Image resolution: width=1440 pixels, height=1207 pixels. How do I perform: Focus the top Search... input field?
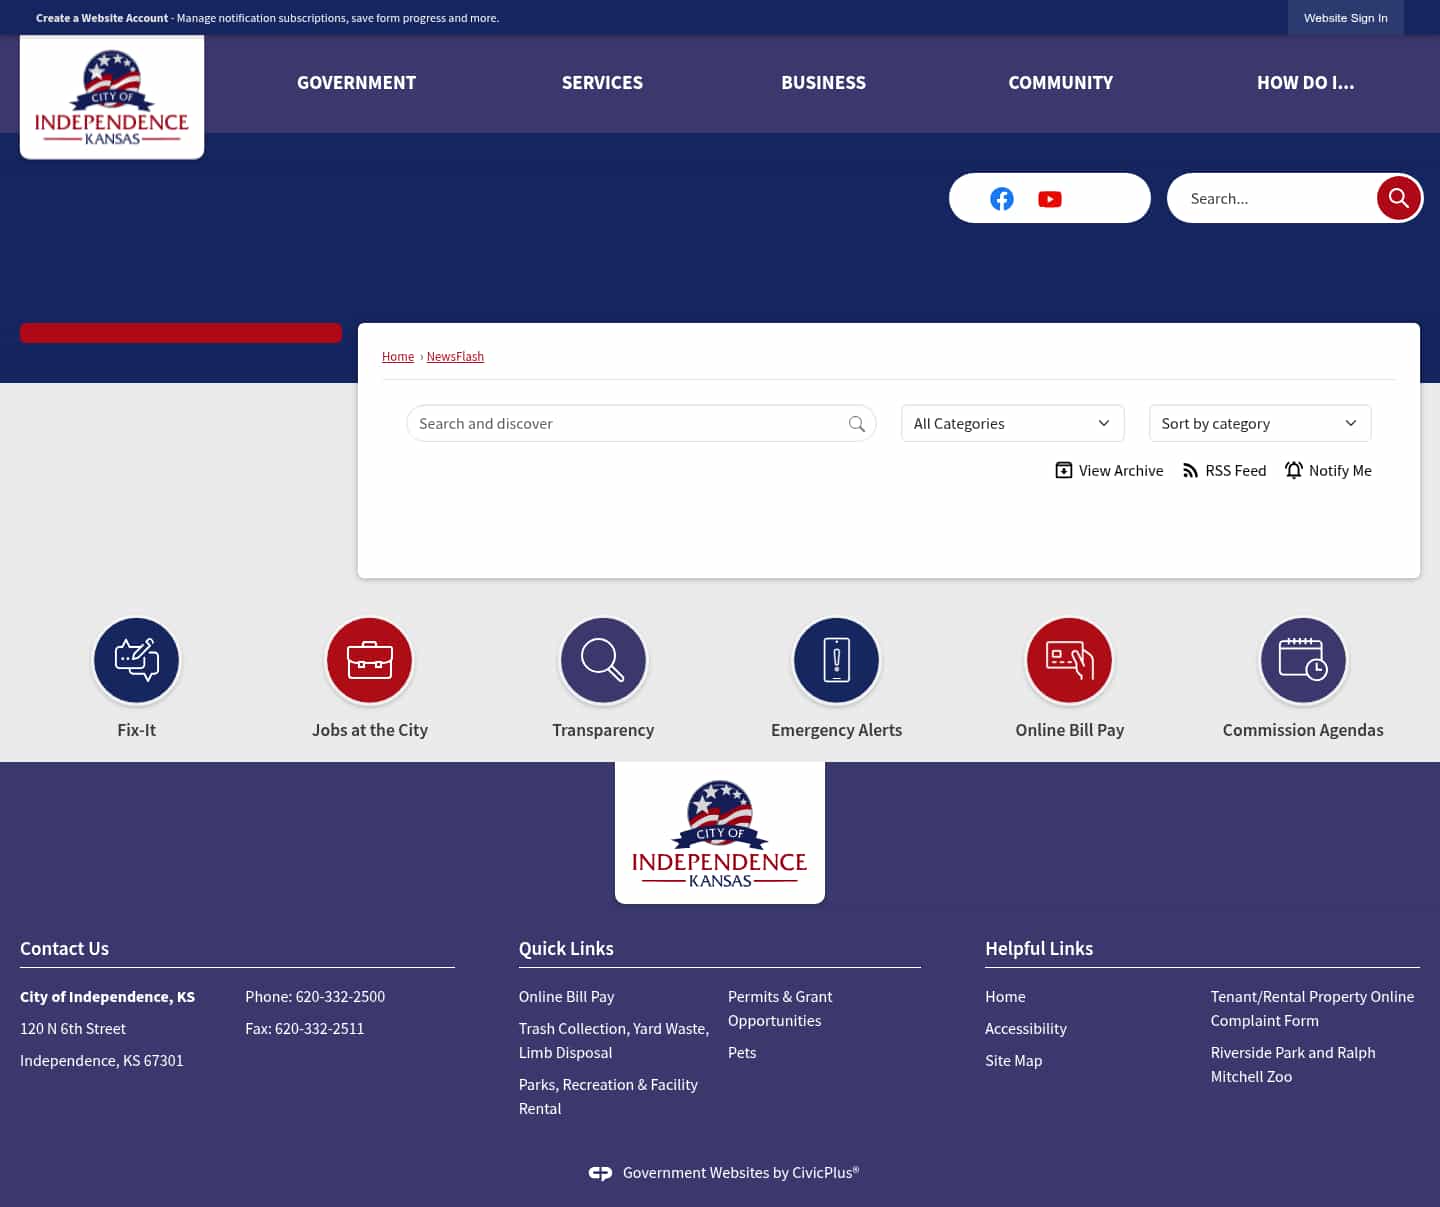[x=1274, y=198]
